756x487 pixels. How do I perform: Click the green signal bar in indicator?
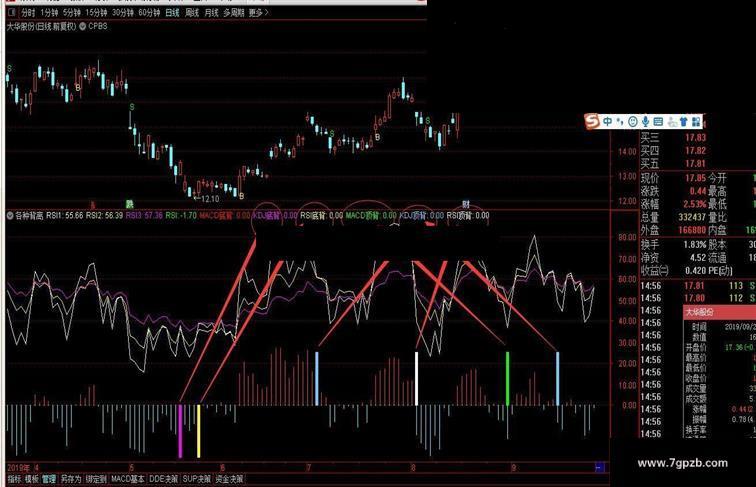coord(507,379)
